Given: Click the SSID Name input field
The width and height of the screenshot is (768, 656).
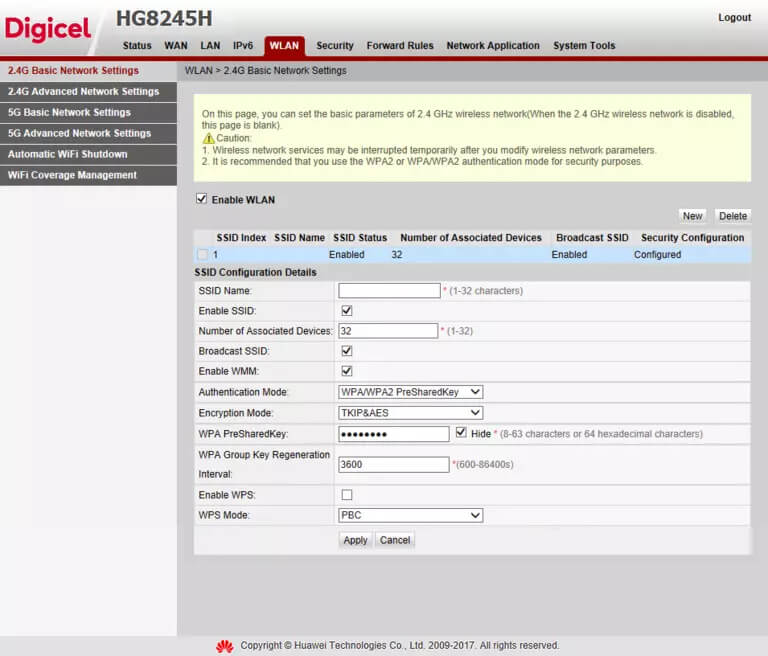Looking at the screenshot, I should pyautogui.click(x=389, y=291).
